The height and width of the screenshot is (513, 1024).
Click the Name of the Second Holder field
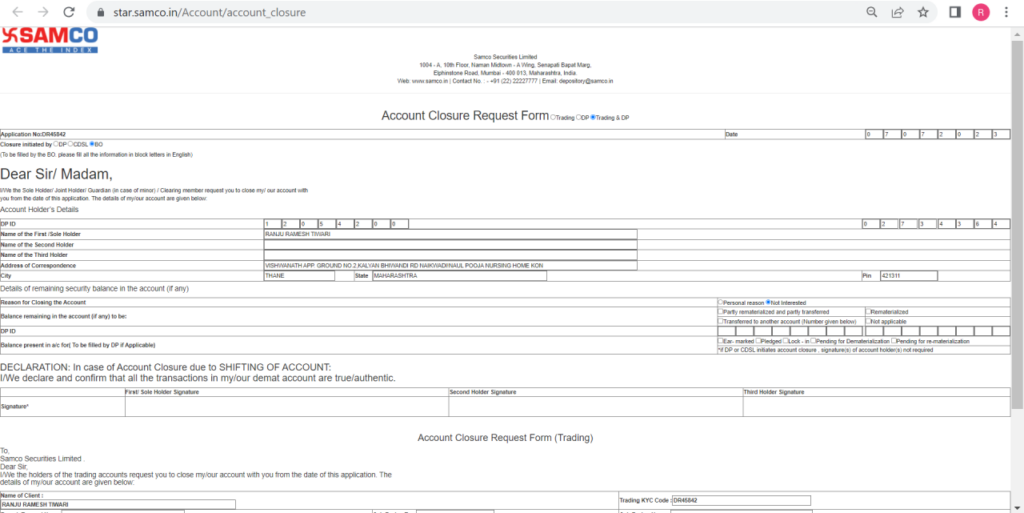point(450,244)
